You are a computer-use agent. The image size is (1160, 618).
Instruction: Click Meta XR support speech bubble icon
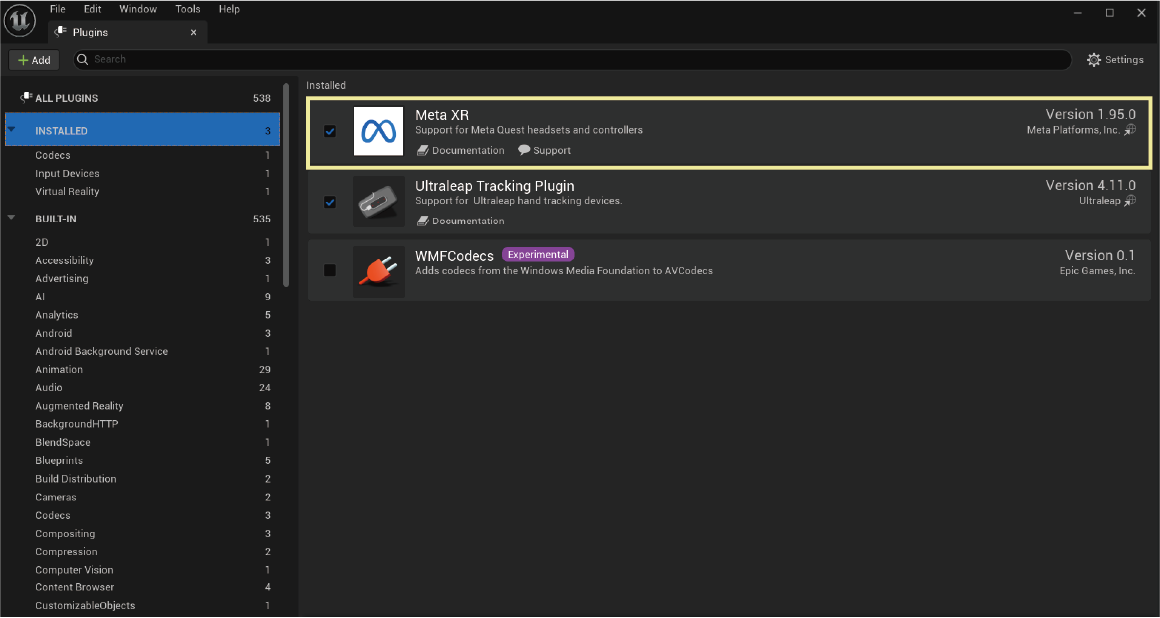click(524, 150)
